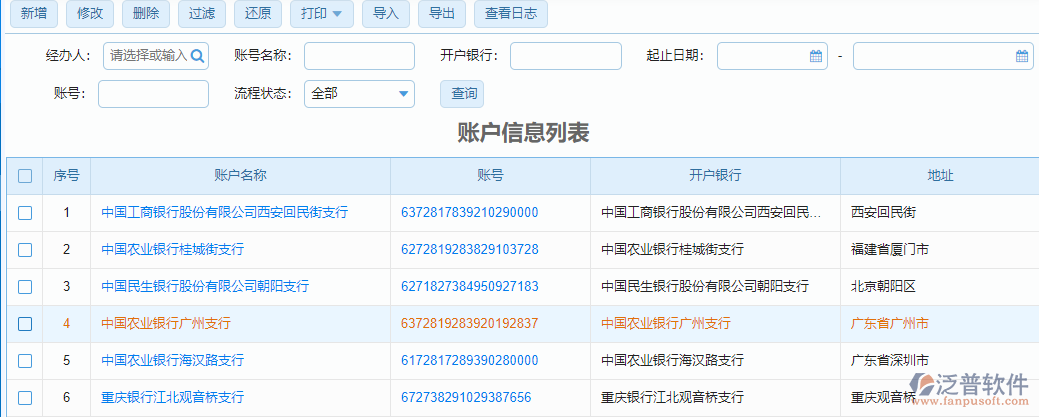The height and width of the screenshot is (417, 1039).
Task: Sort by the 账户名称 column header
Action: click(x=240, y=176)
